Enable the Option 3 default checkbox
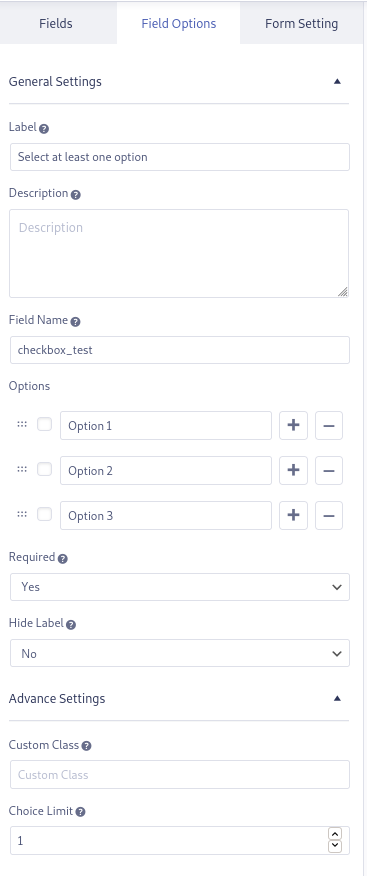The height and width of the screenshot is (876, 367). click(45, 514)
